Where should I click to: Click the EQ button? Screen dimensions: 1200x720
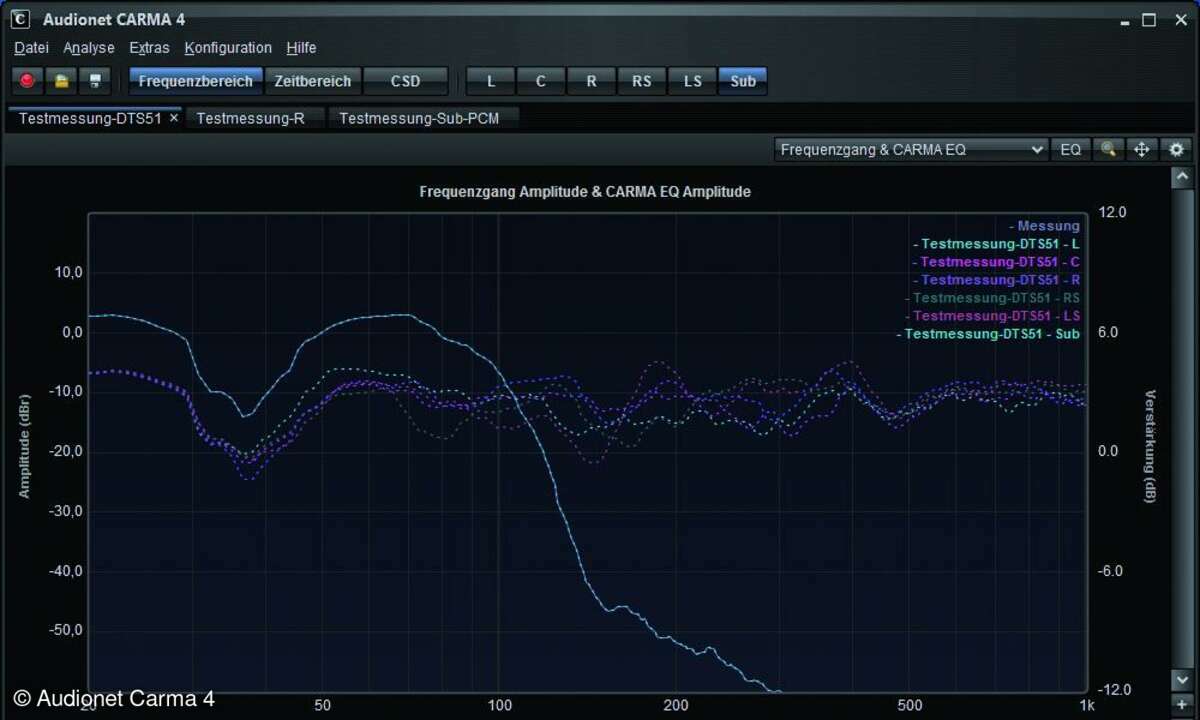tap(1071, 149)
